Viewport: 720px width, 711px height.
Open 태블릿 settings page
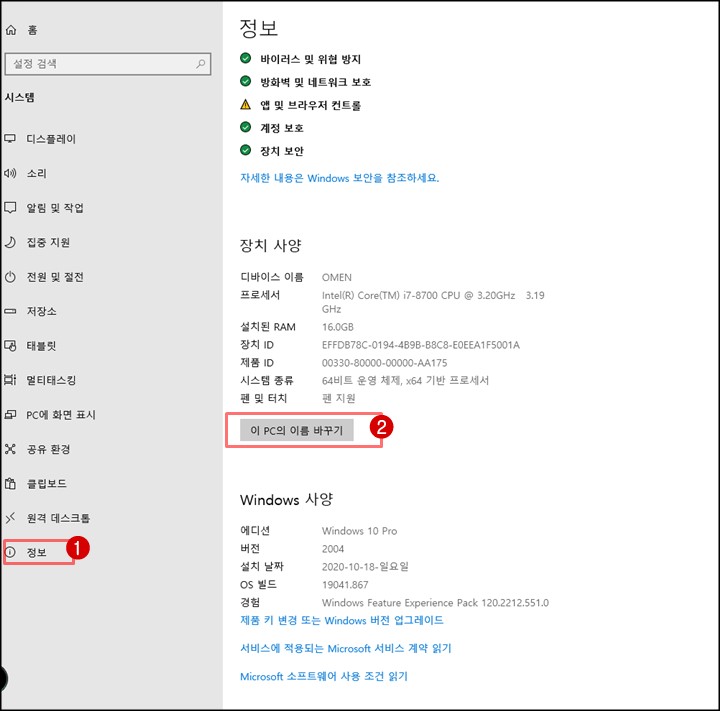pyautogui.click(x=41, y=345)
